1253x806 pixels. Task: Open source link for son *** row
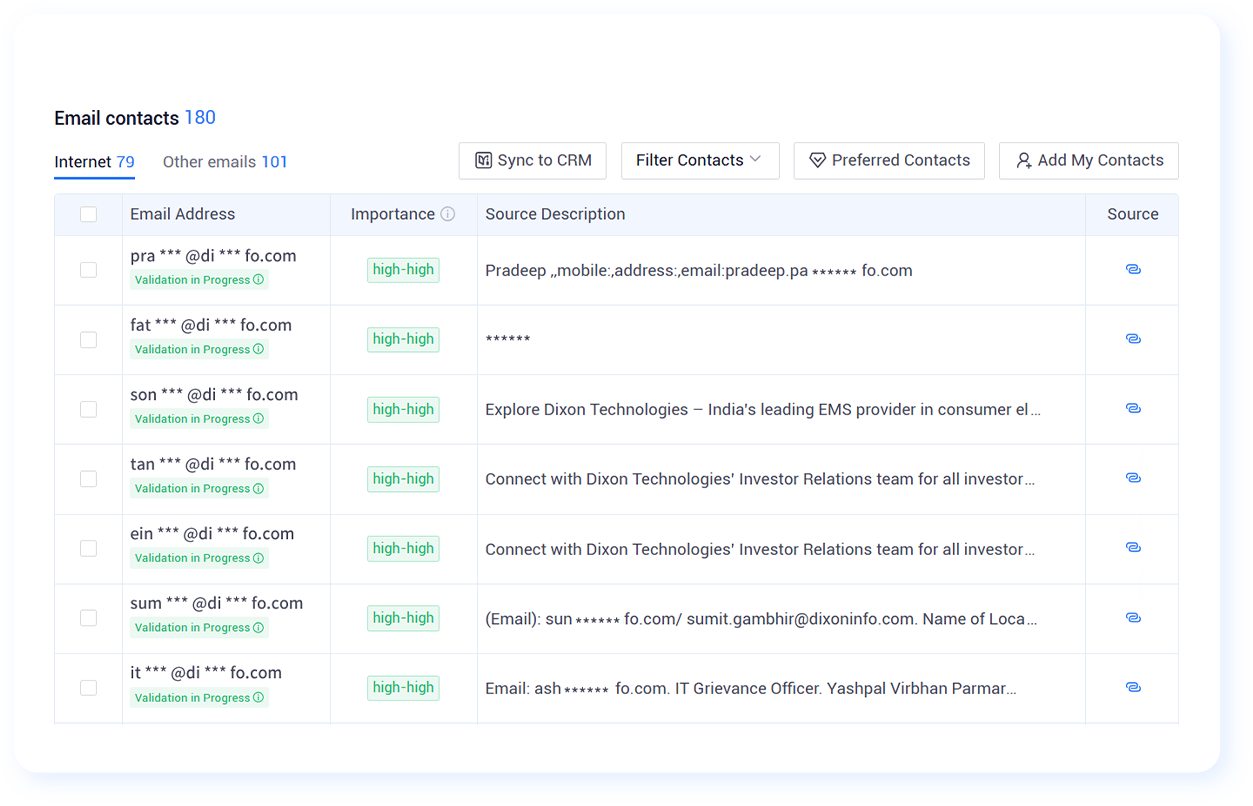1132,409
